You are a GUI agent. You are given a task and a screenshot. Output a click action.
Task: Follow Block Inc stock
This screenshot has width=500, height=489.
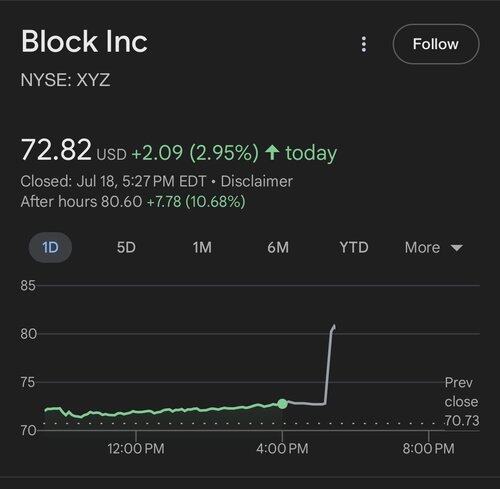[x=436, y=44]
